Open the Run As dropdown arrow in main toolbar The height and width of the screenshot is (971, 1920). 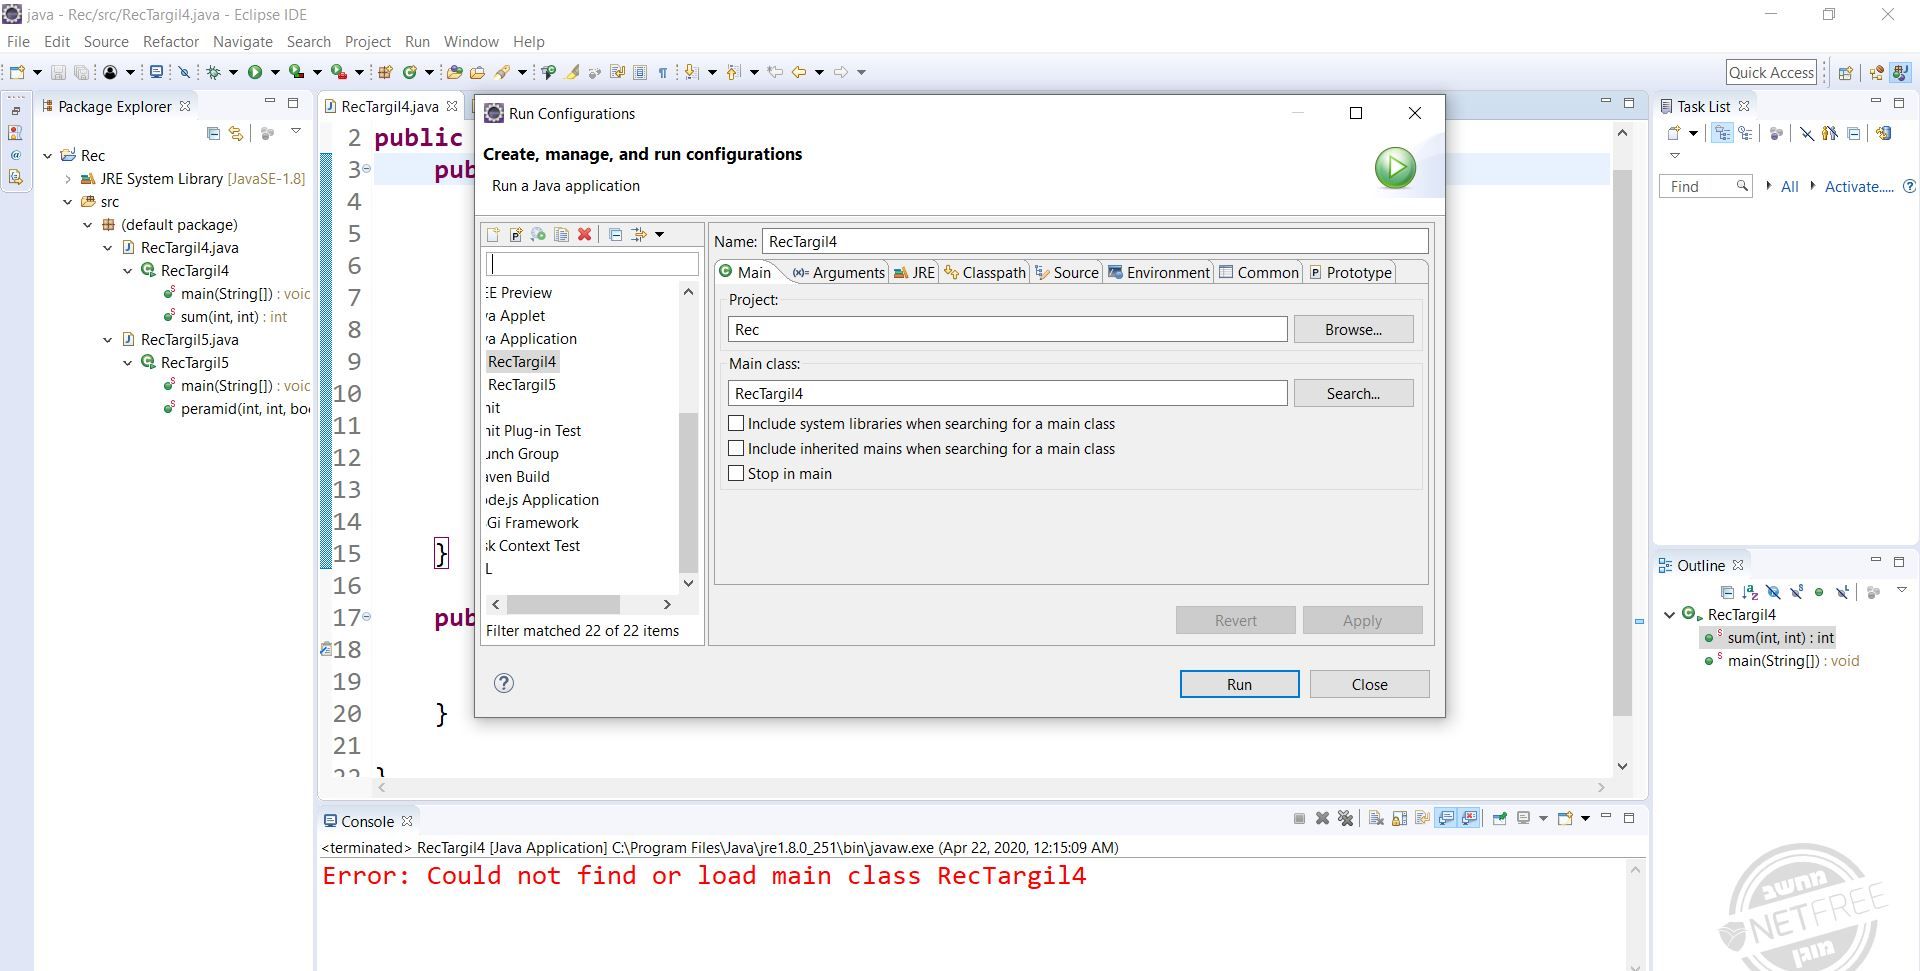coord(275,72)
